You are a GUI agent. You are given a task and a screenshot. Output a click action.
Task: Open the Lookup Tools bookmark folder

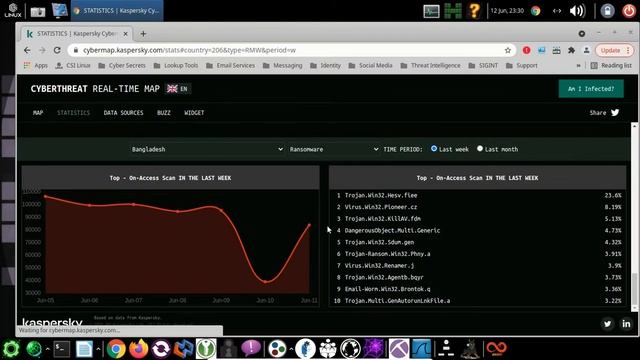pos(176,65)
